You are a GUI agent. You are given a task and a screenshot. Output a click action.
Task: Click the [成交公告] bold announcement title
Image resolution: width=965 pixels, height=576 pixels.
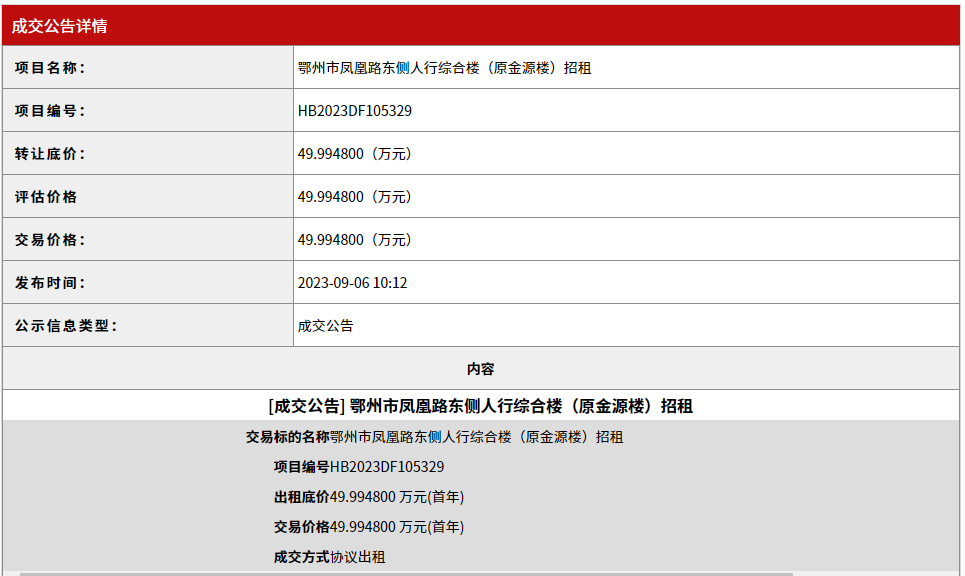[481, 406]
